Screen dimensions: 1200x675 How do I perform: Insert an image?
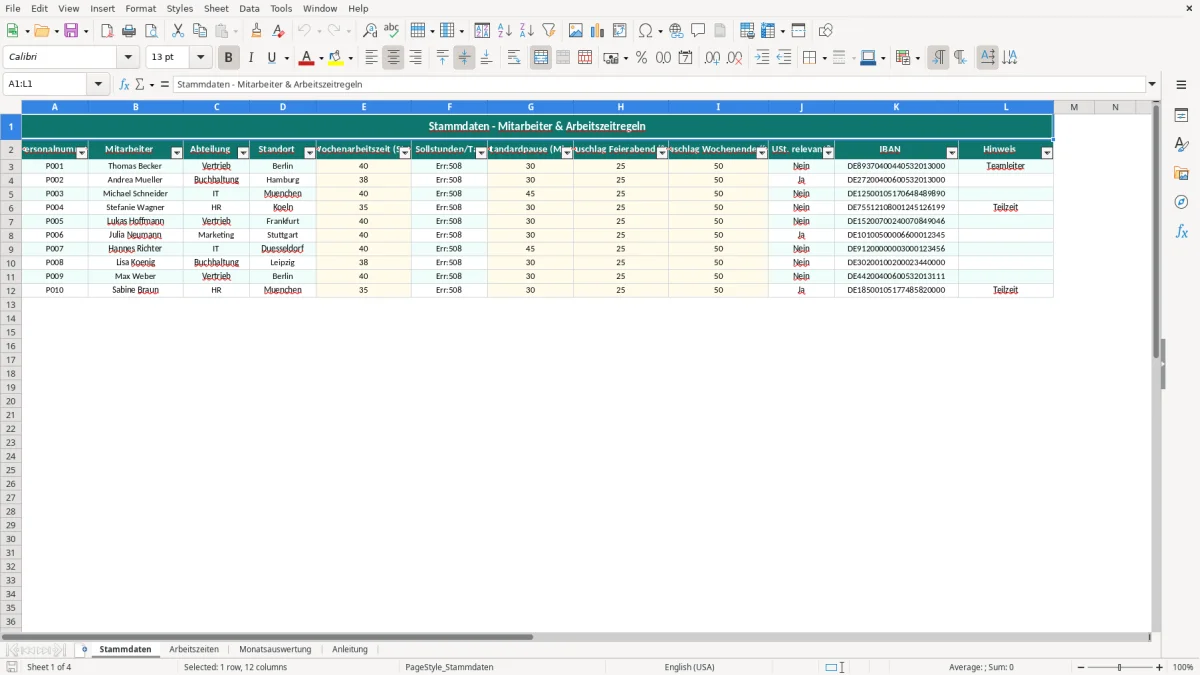pos(576,31)
